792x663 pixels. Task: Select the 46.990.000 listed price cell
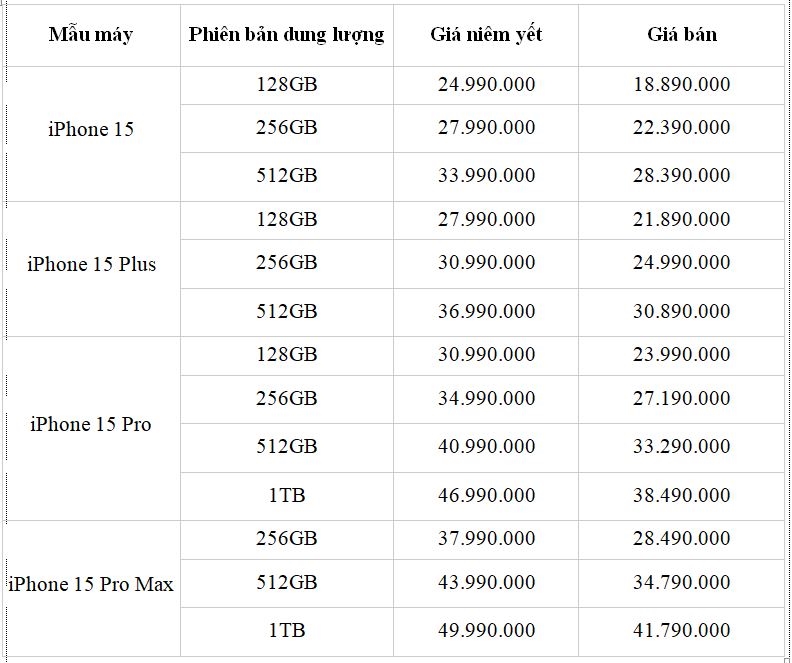[x=486, y=496]
